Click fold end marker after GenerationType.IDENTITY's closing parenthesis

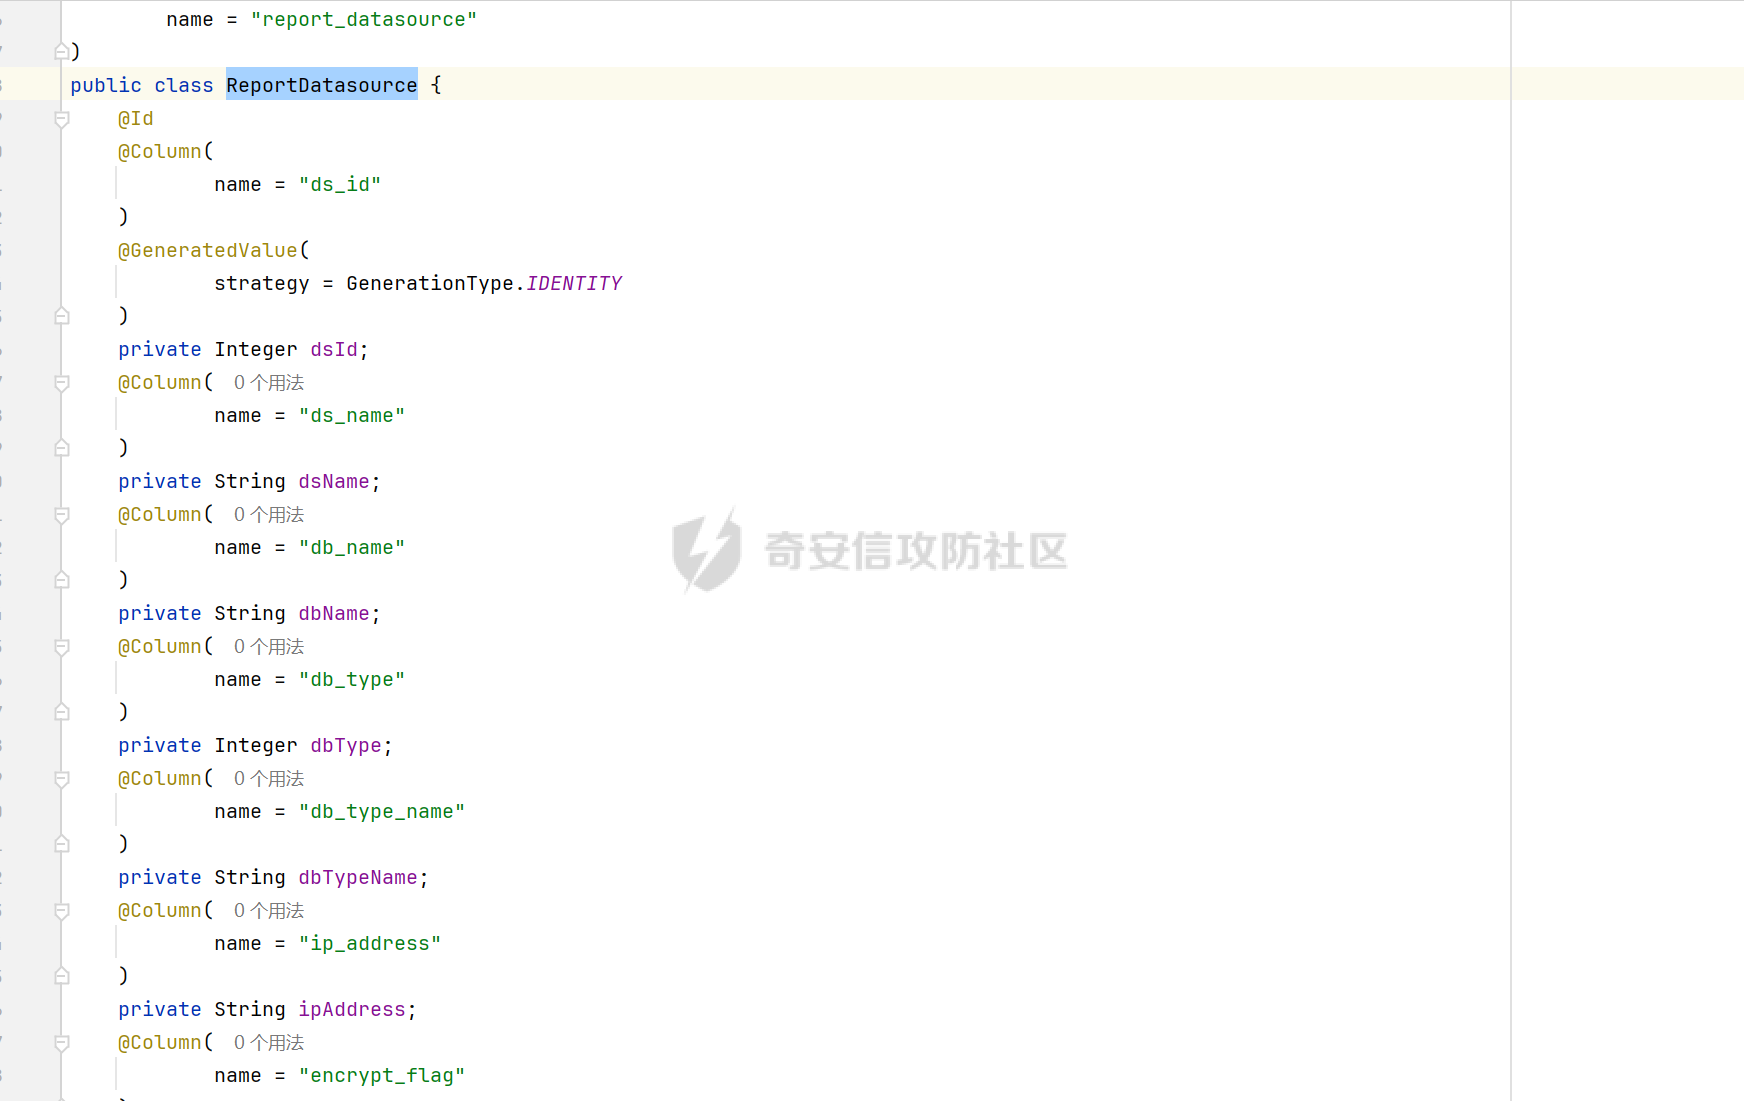click(62, 316)
